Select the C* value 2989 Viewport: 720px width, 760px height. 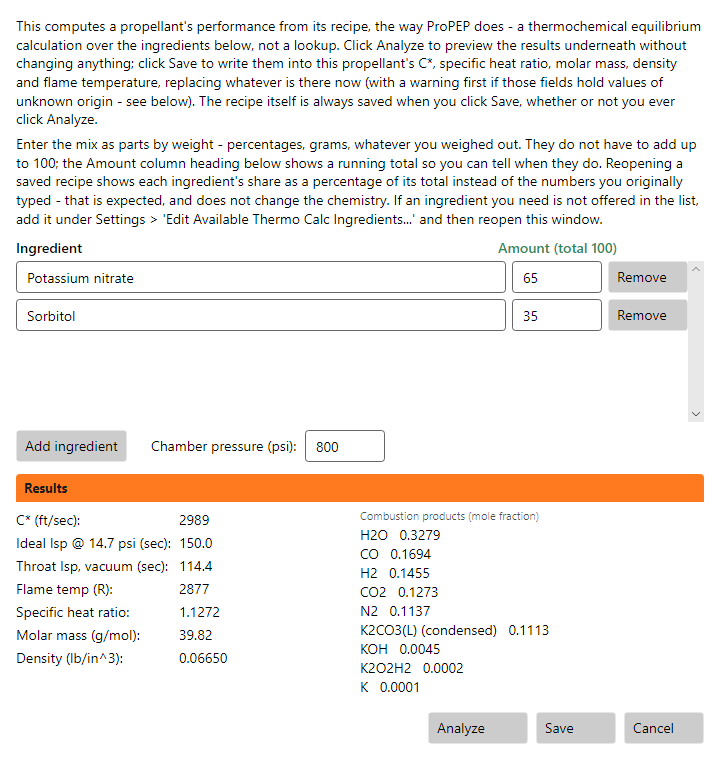point(194,520)
